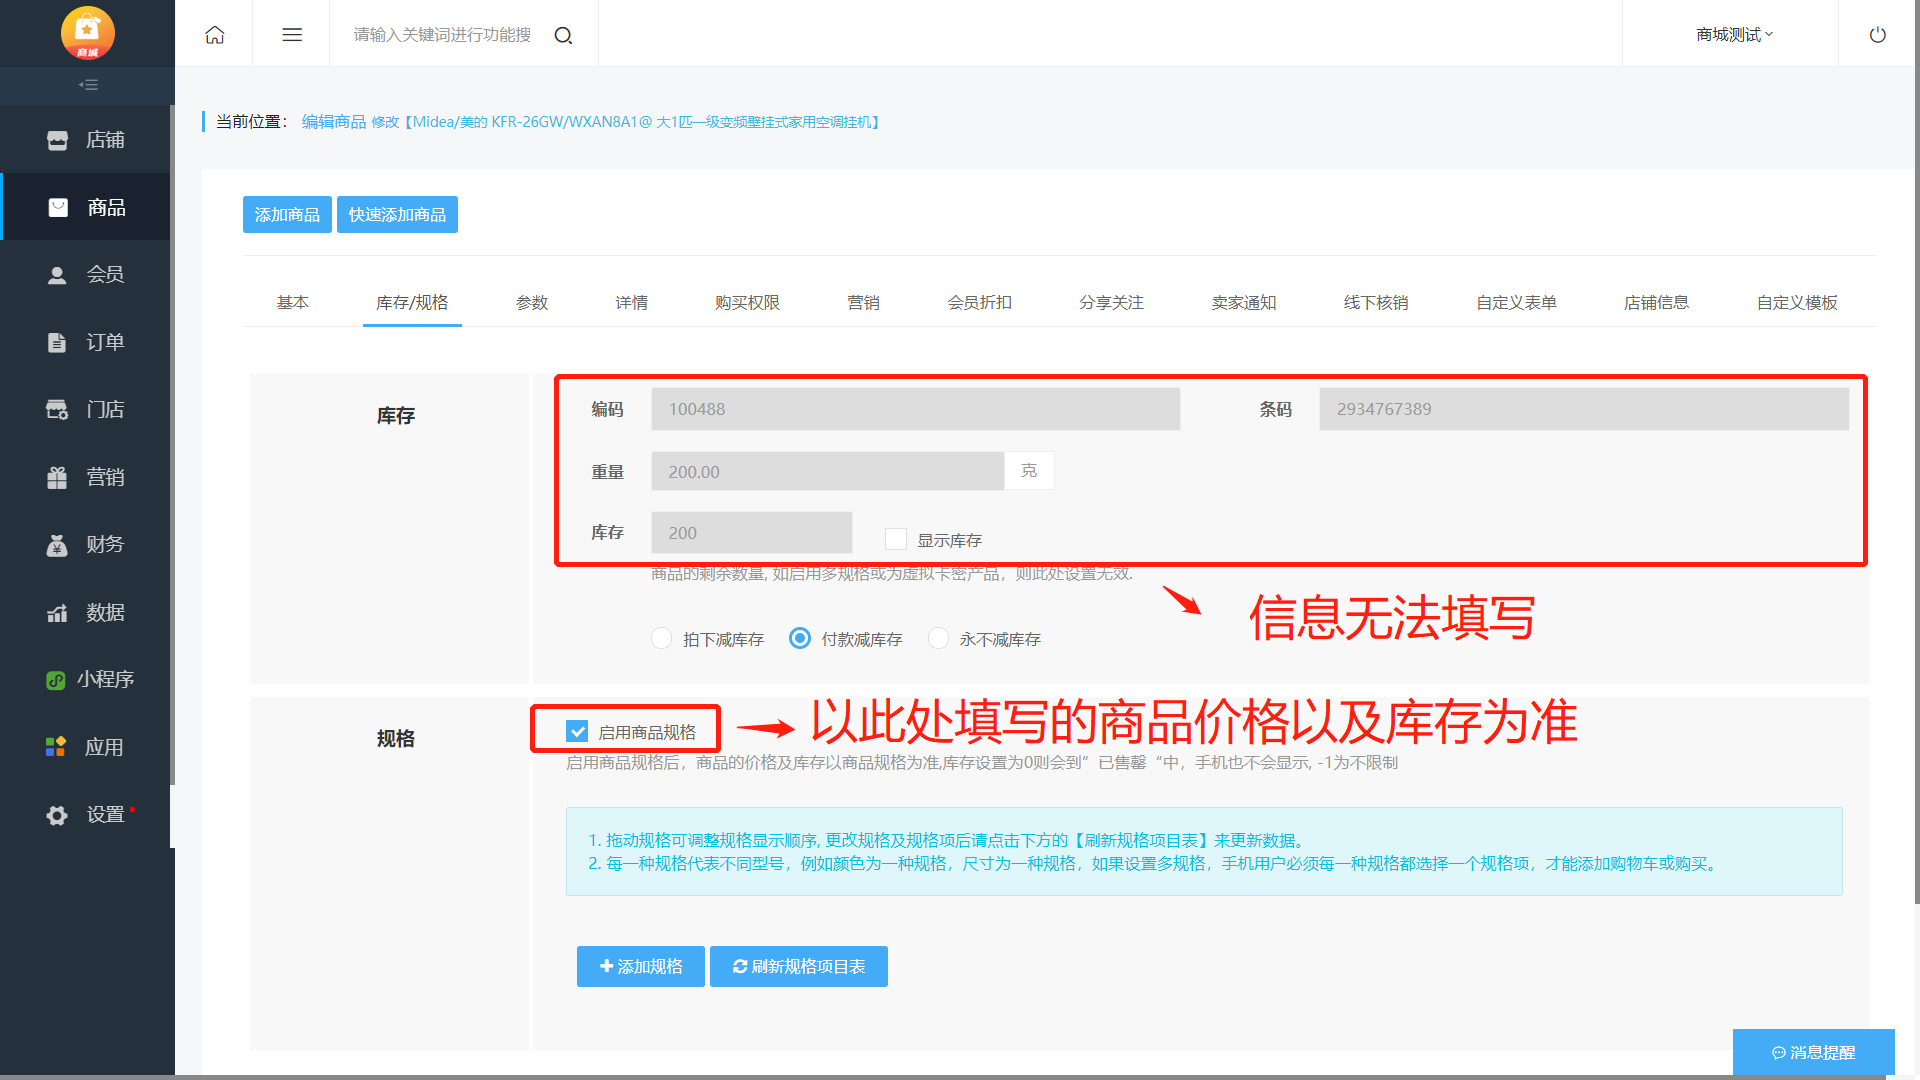
Task: Open the 会员折扣 tab
Action: 980,302
